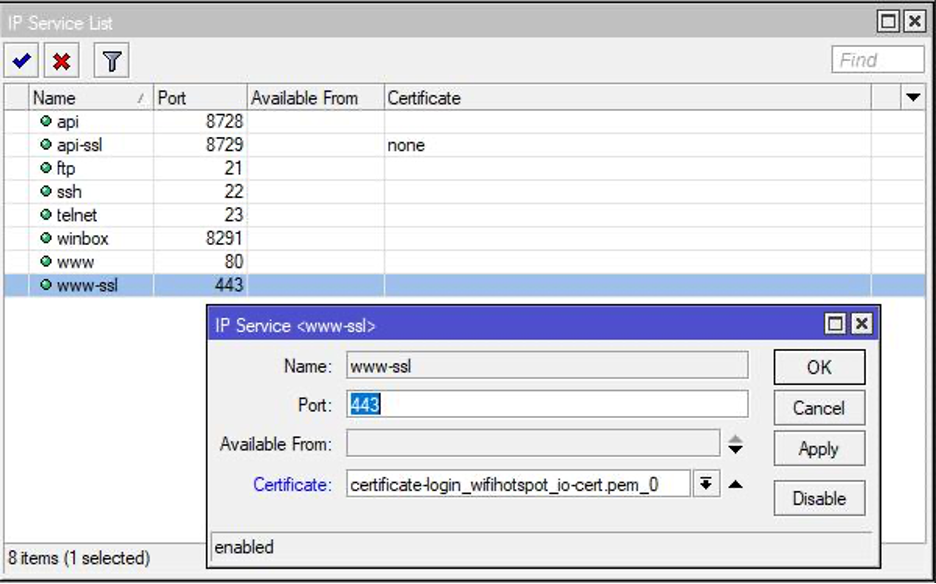The width and height of the screenshot is (936, 584).
Task: Click the '8 items (1 selected)' status text
Action: tap(79, 558)
